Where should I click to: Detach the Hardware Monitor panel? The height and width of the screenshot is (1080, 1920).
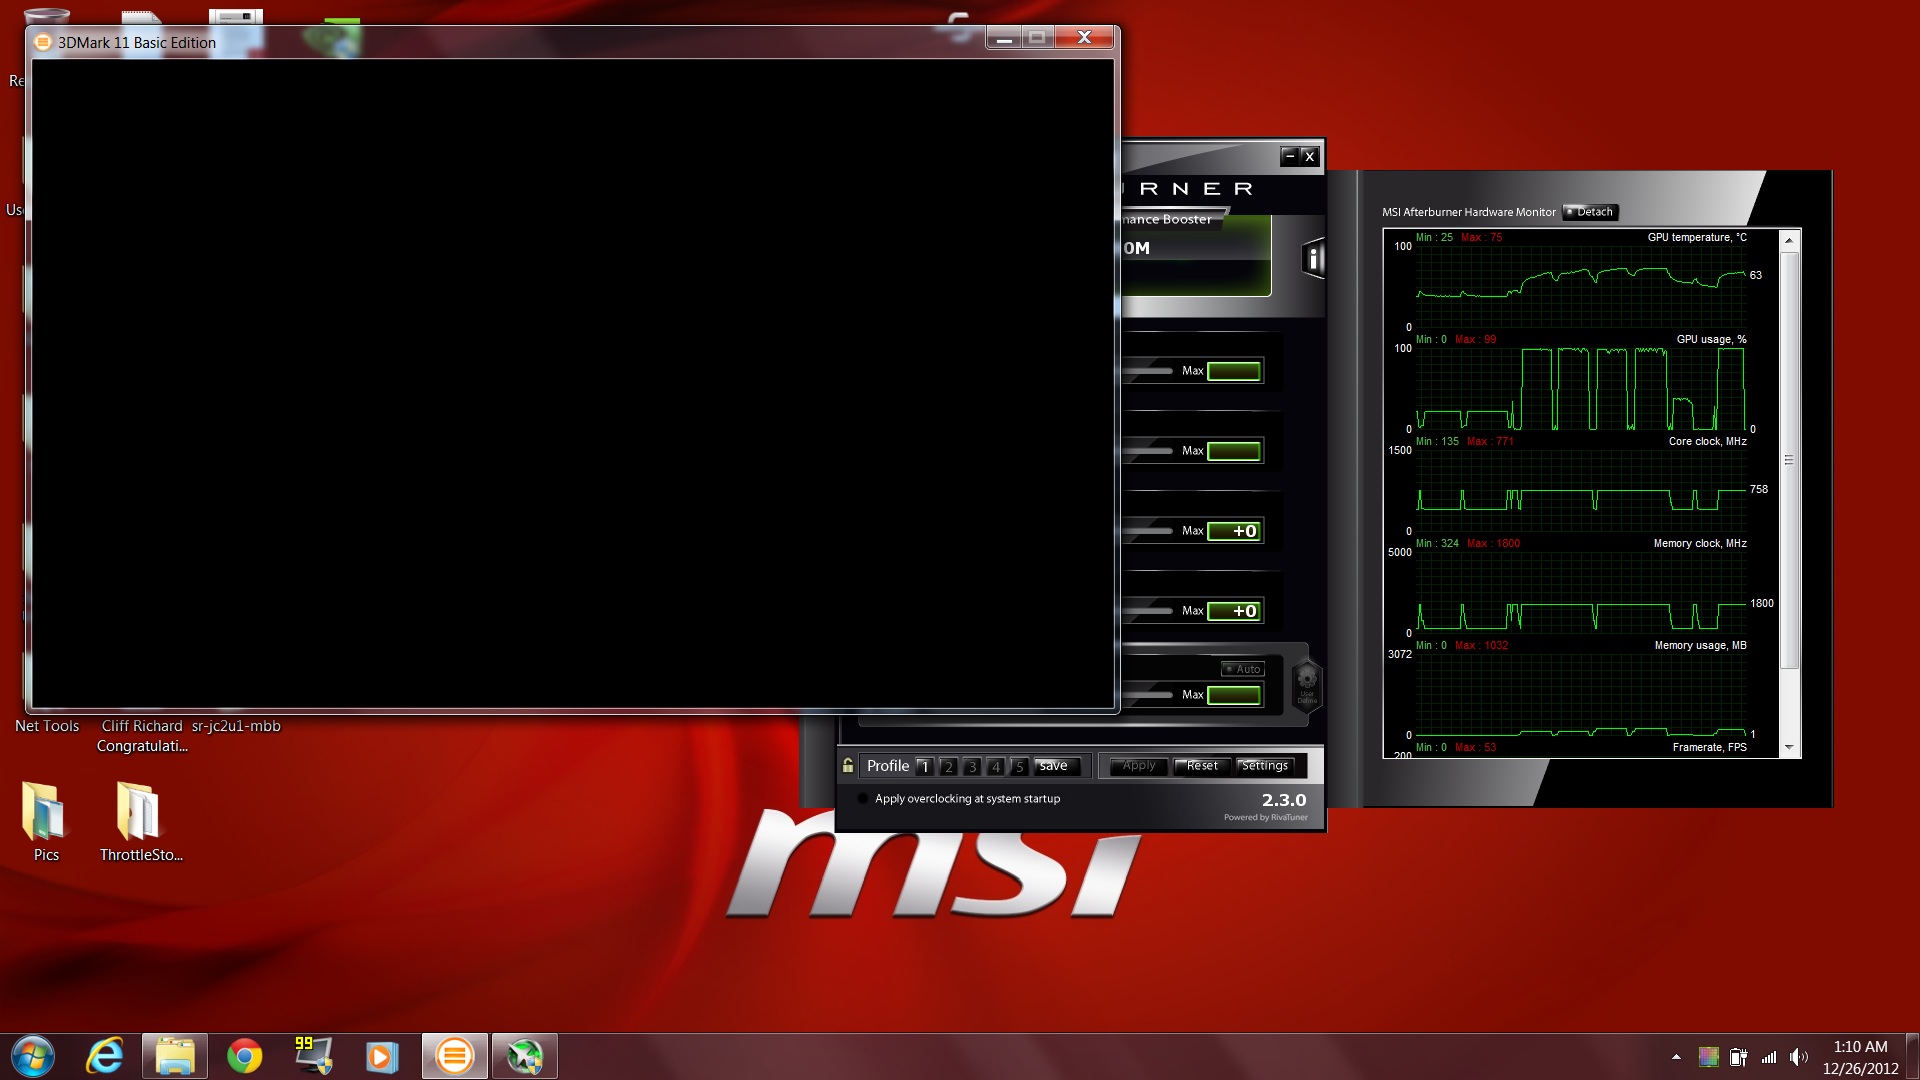pos(1590,212)
